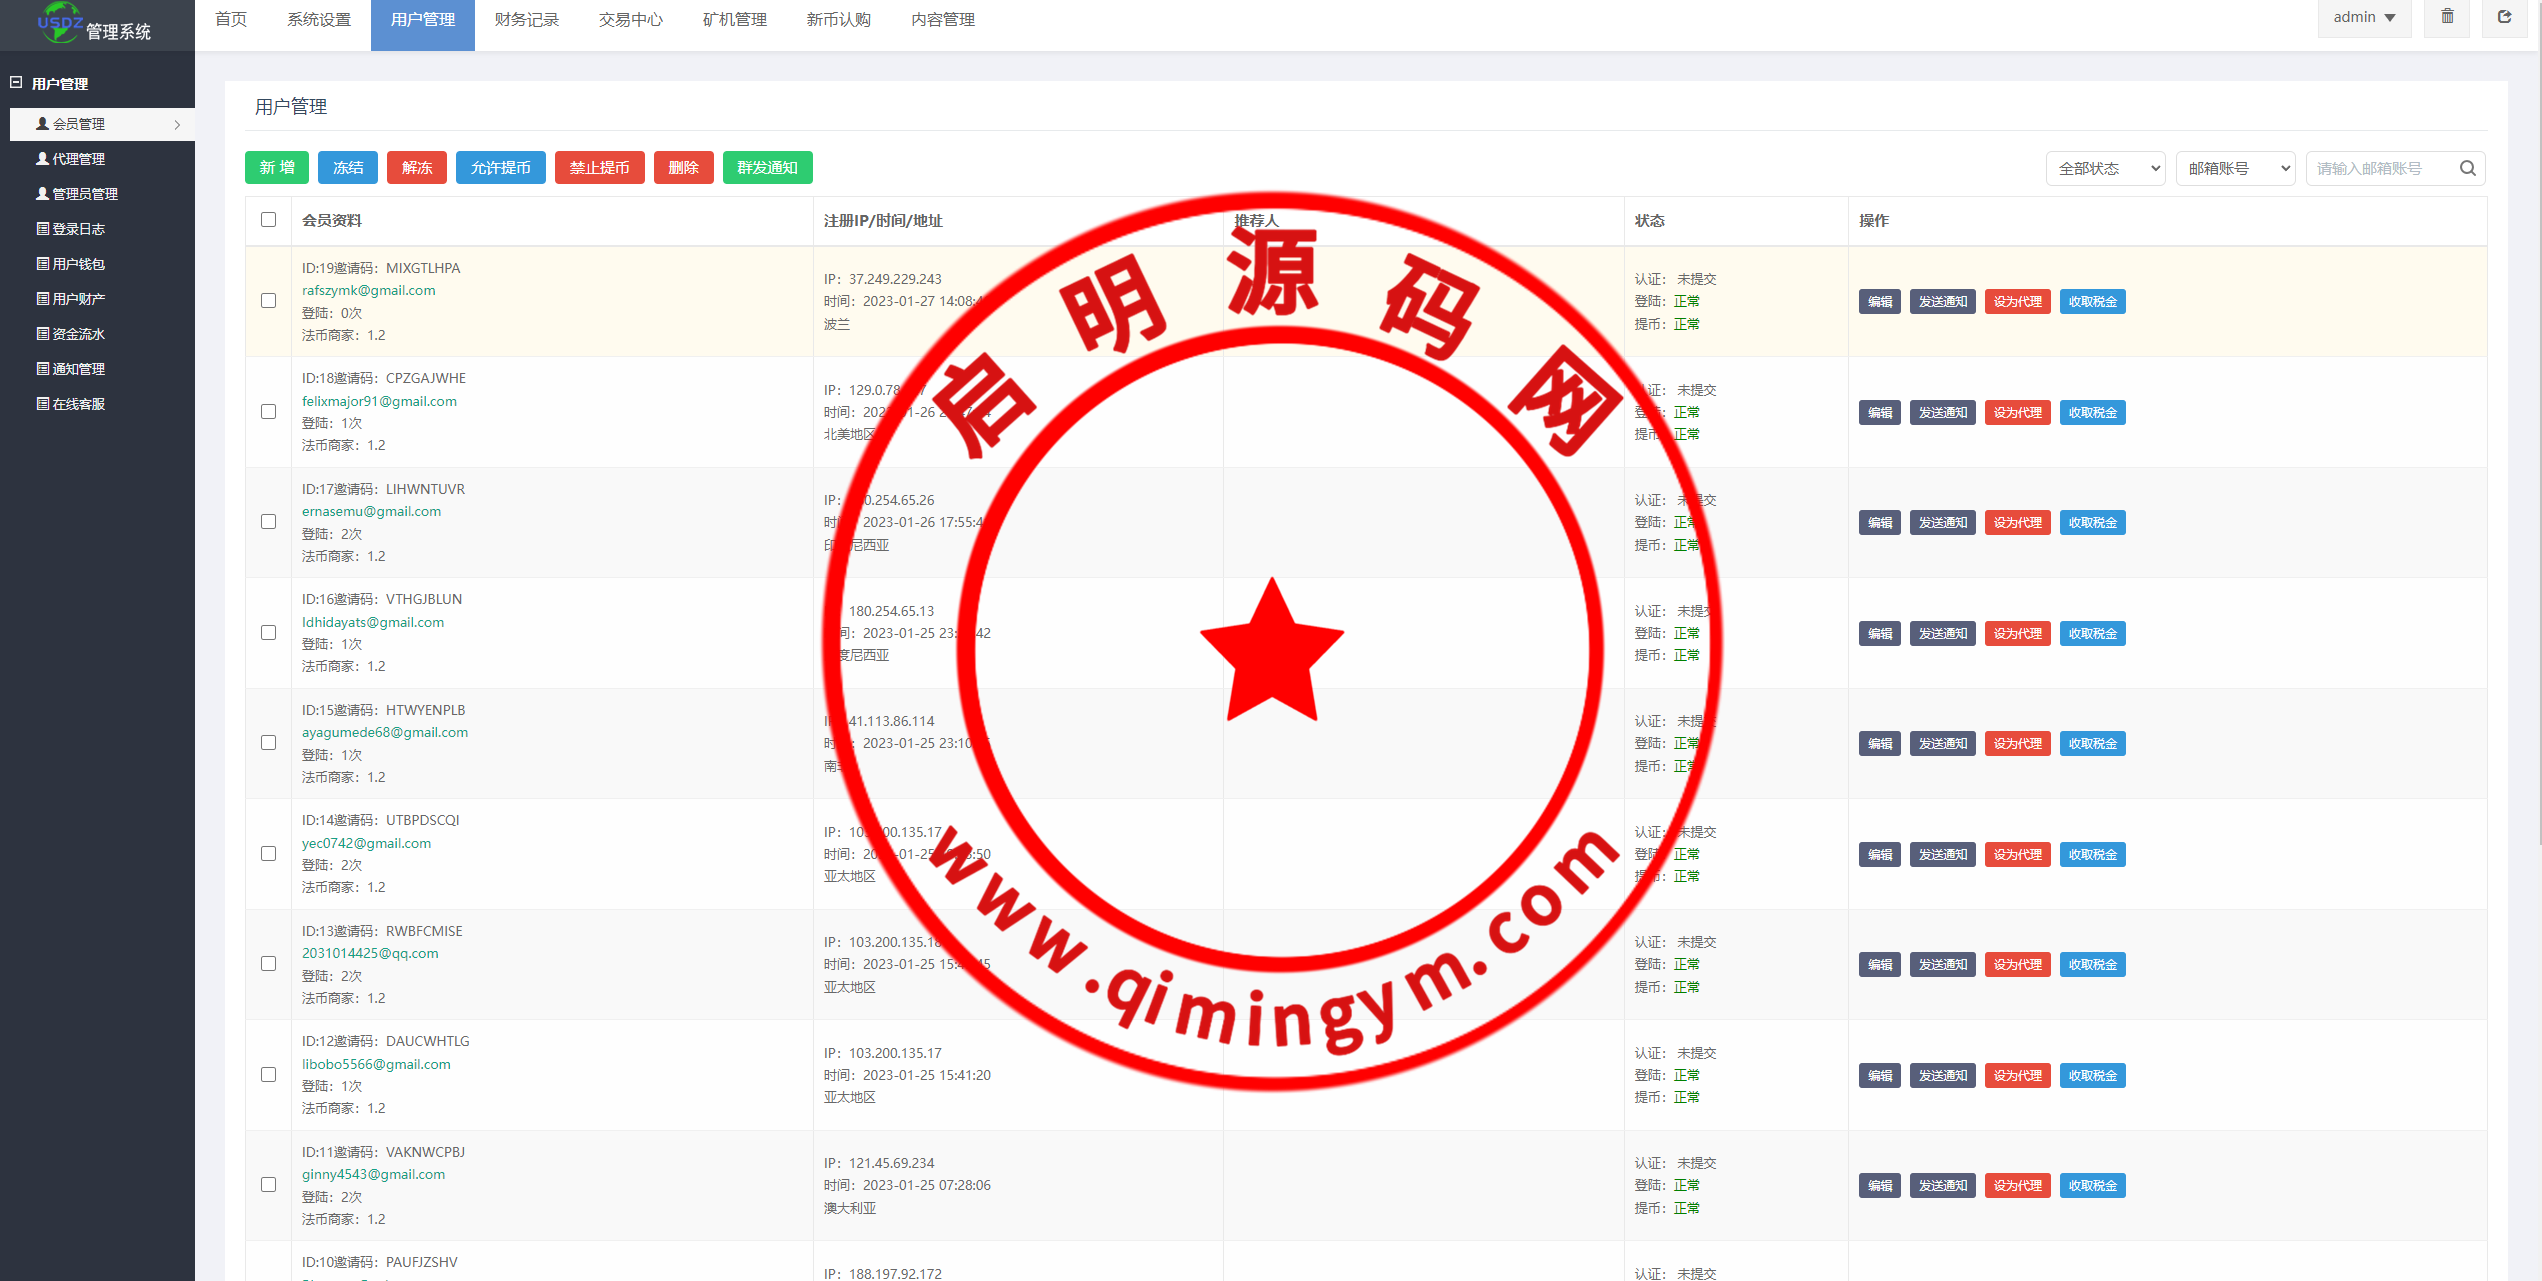Open 登录日志 list icon entry
2542x1281 pixels.
point(78,229)
